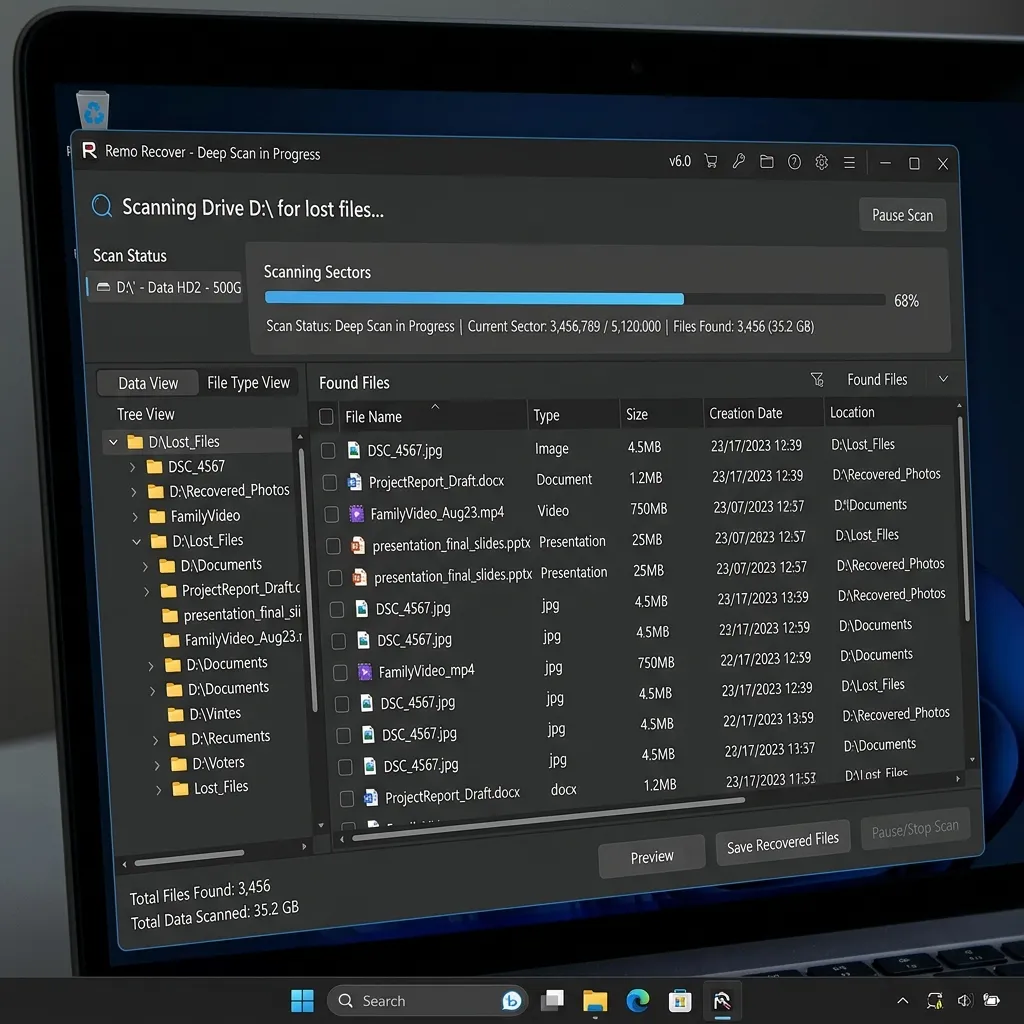This screenshot has height=1024, width=1024.
Task: Open the folder icon in title bar
Action: 767,161
